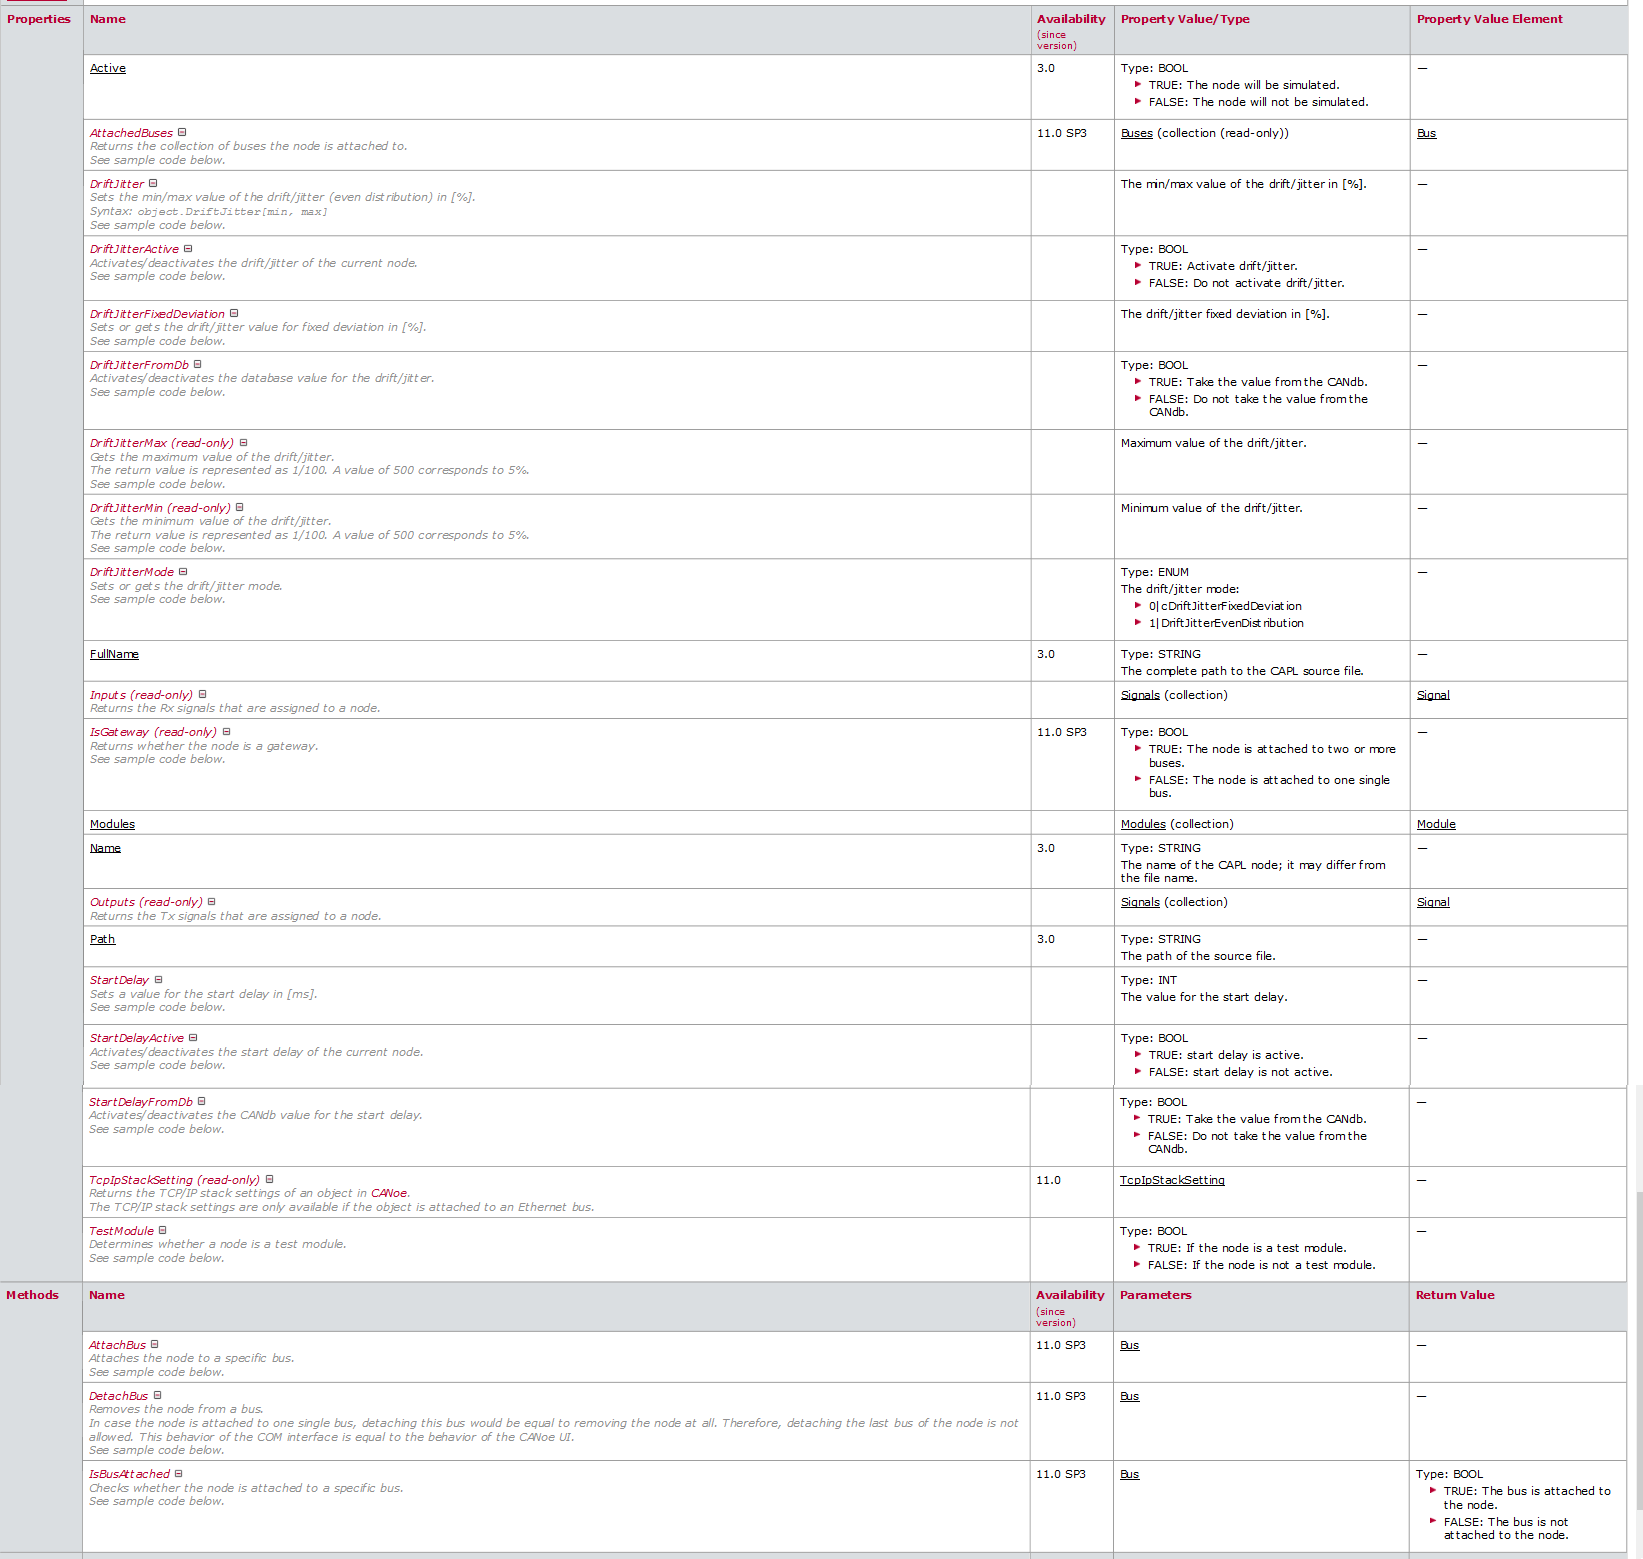The image size is (1643, 1559).
Task: Open the Buses collection link
Action: coord(1137,133)
